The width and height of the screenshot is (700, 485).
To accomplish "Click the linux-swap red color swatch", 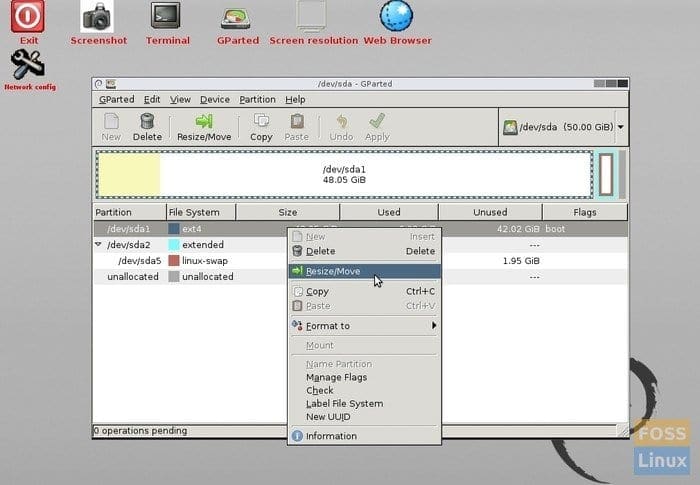I will 174,261.
